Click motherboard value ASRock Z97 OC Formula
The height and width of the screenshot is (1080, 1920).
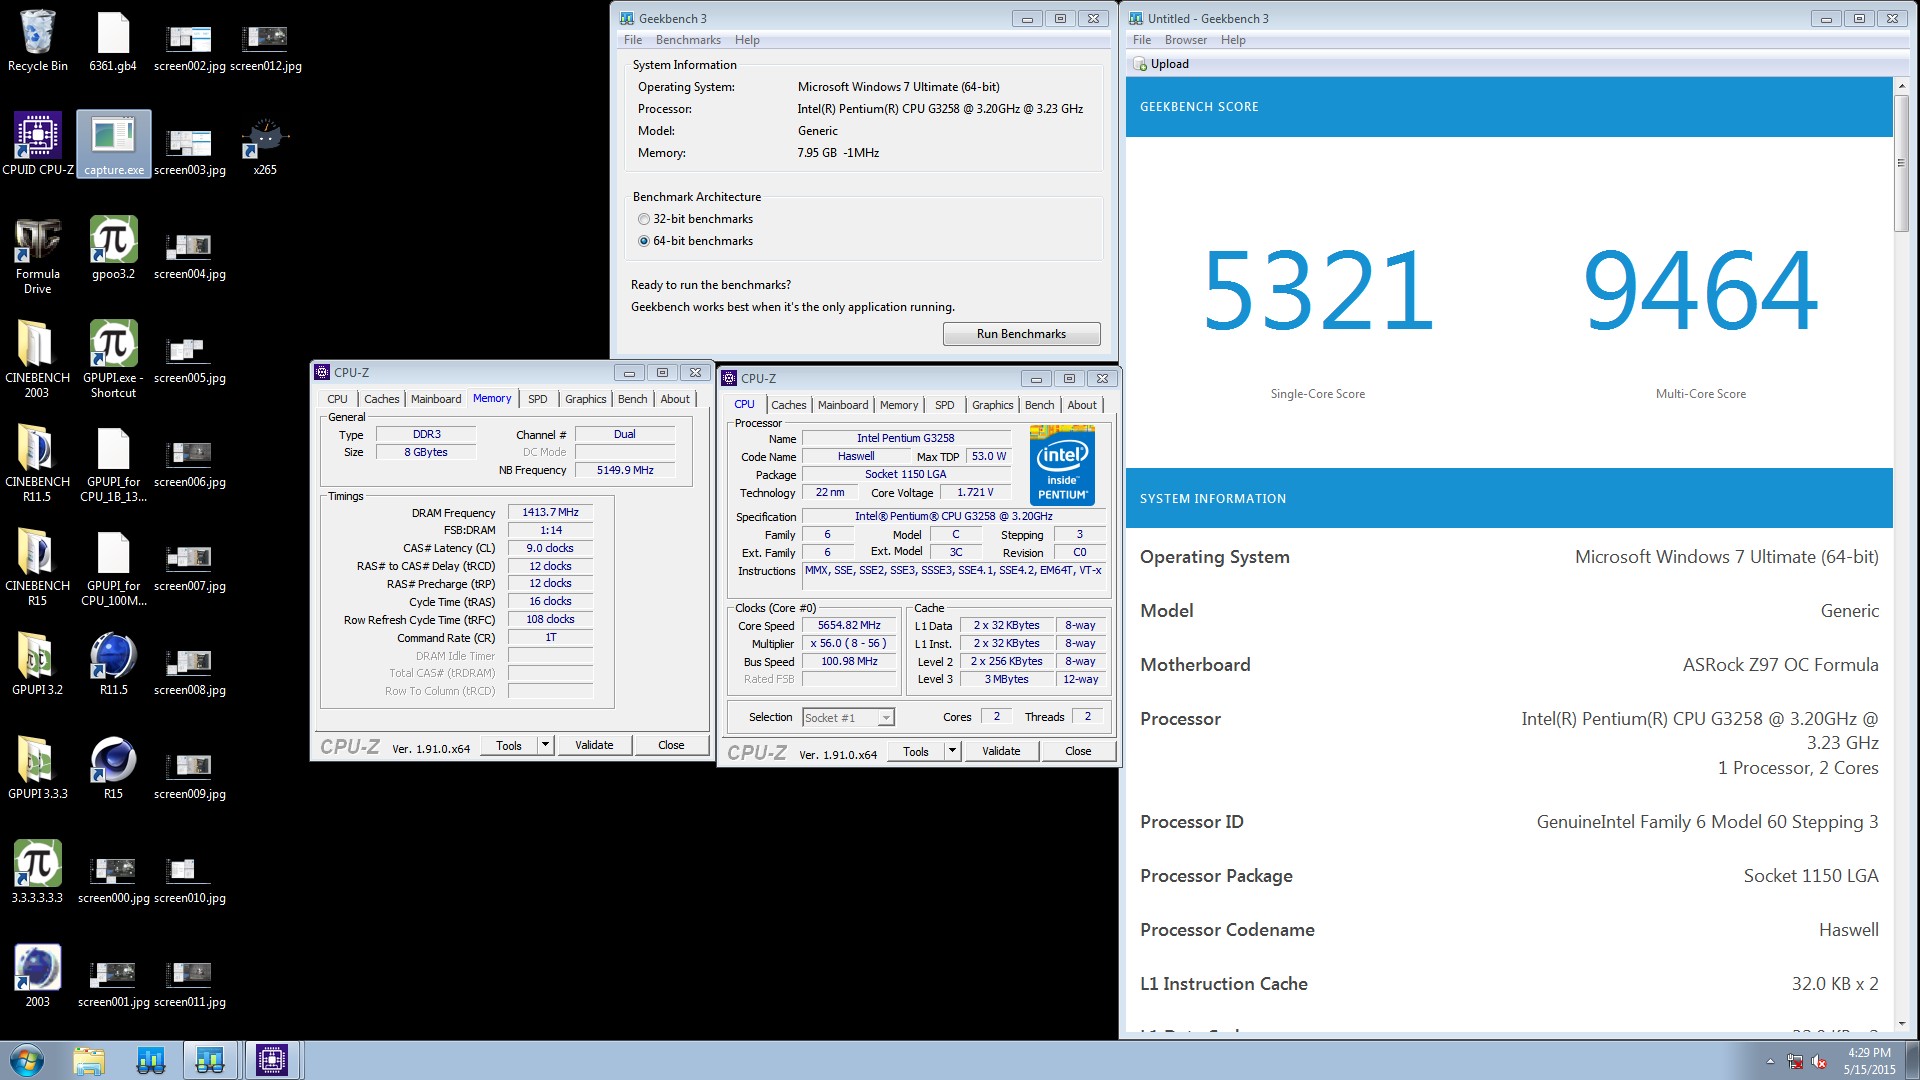pos(1780,665)
